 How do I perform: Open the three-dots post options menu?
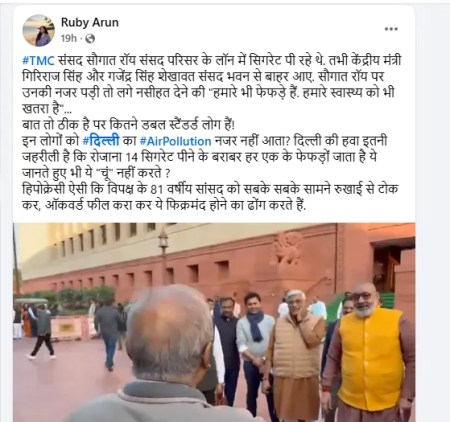click(x=391, y=29)
